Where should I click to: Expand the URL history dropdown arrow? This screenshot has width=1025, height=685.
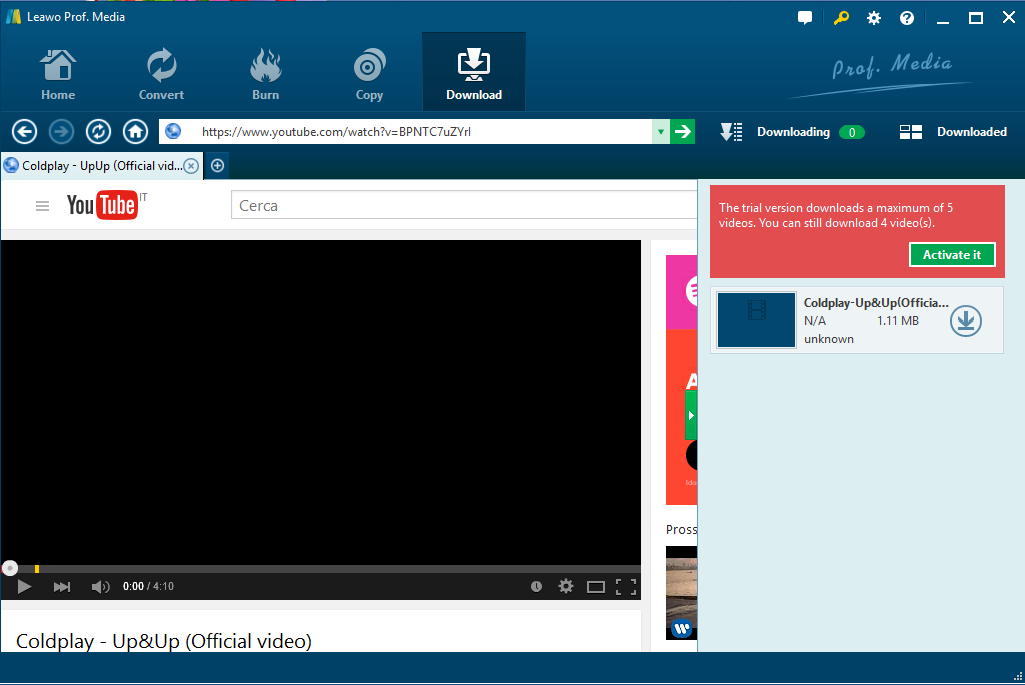coord(661,132)
